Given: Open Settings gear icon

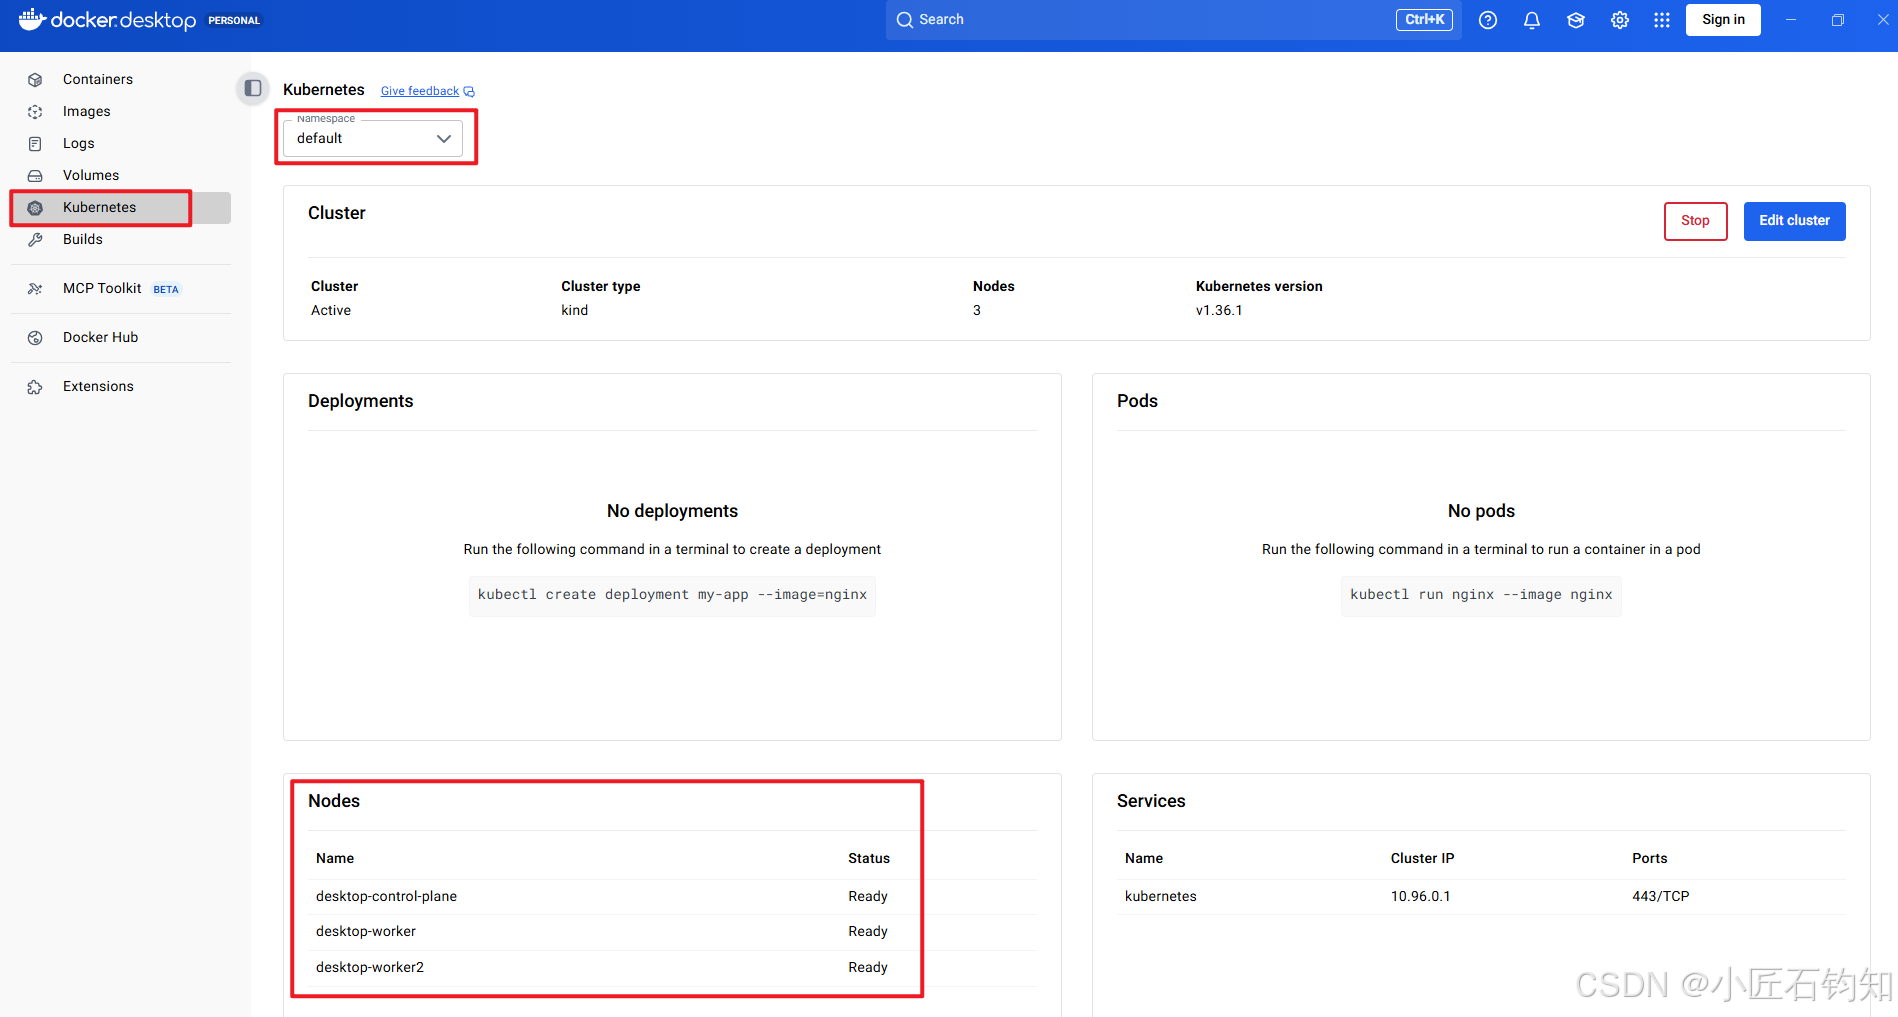Looking at the screenshot, I should (x=1620, y=20).
